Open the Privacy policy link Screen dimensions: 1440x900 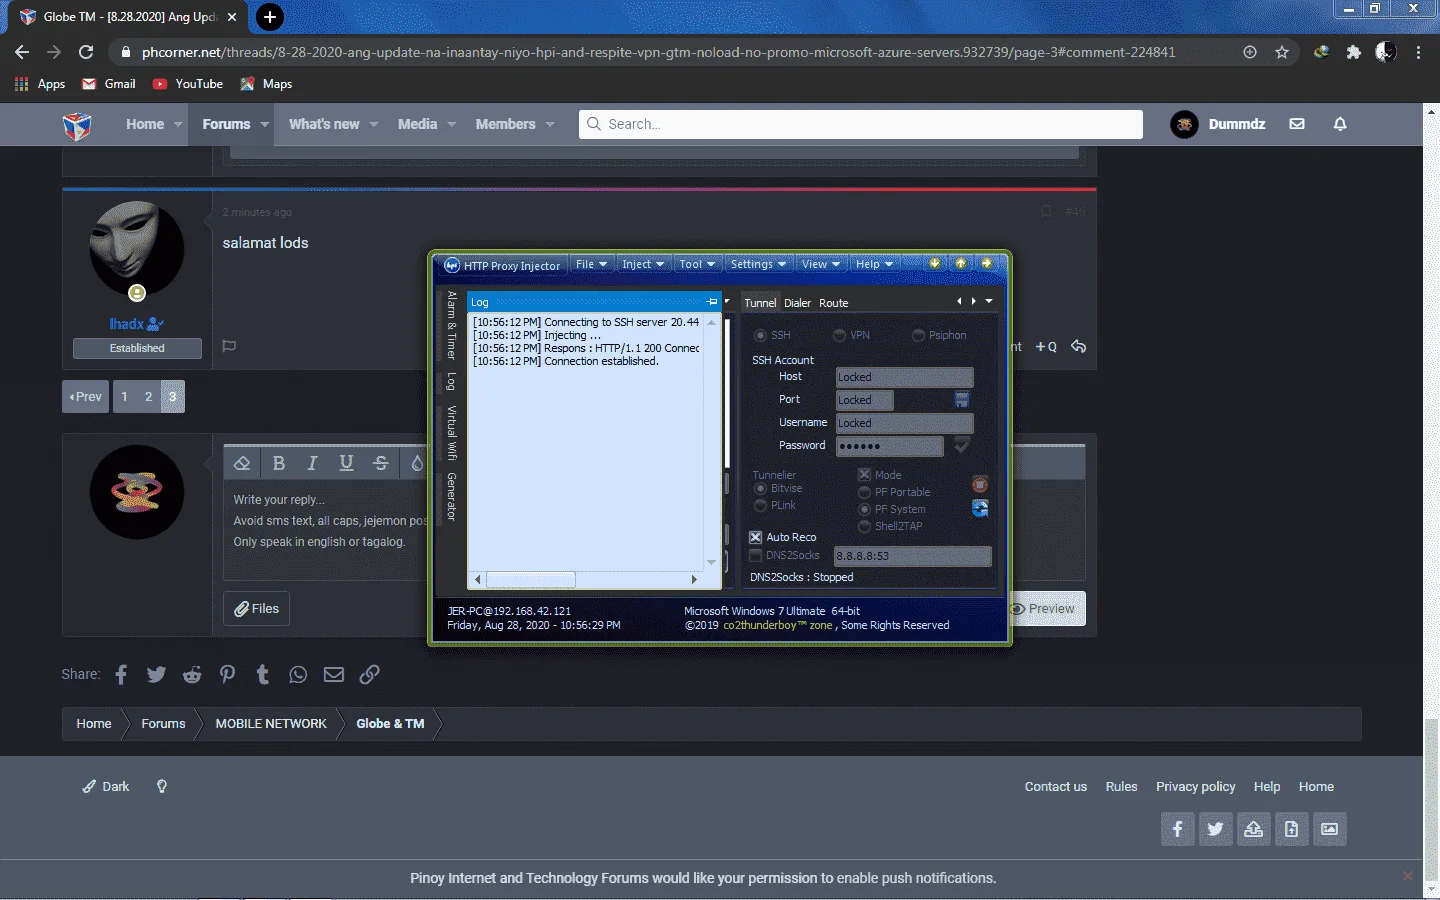pyautogui.click(x=1195, y=787)
